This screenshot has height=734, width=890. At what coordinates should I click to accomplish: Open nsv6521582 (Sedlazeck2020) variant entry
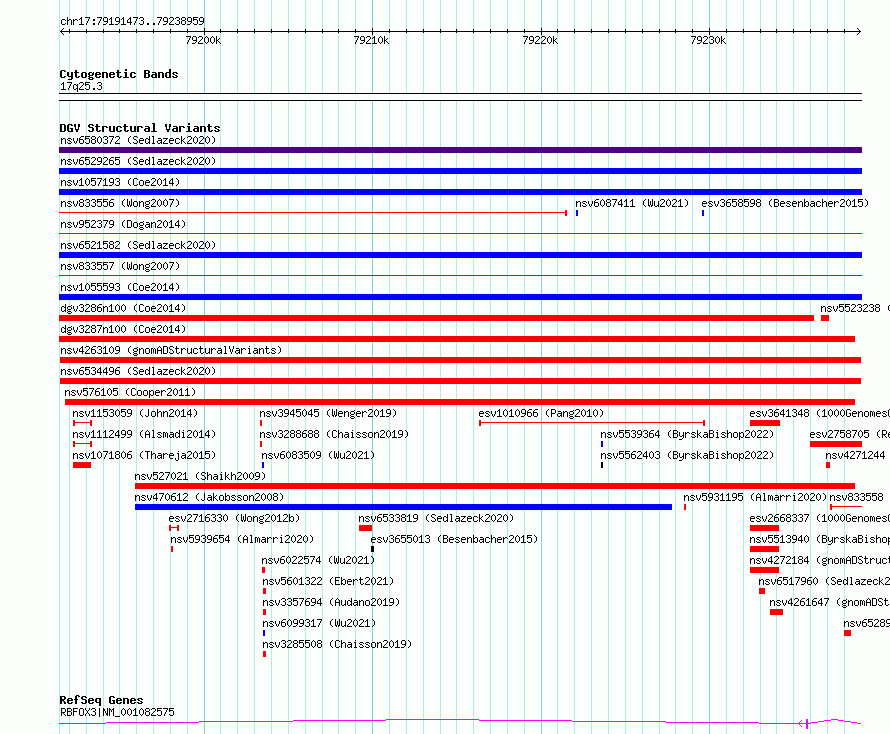[138, 245]
